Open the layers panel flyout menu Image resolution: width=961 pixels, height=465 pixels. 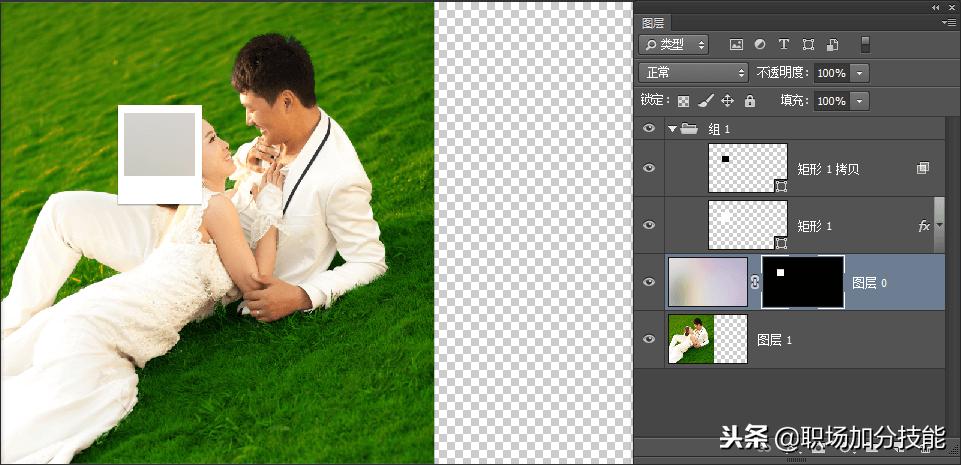pos(948,23)
